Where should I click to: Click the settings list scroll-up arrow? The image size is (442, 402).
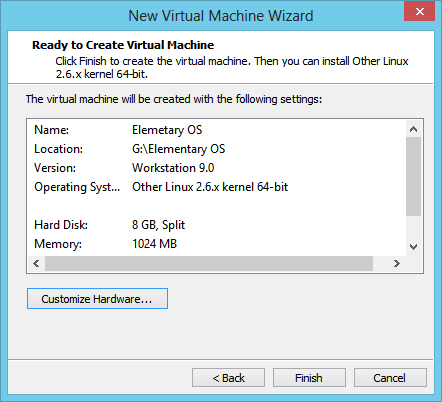414,129
